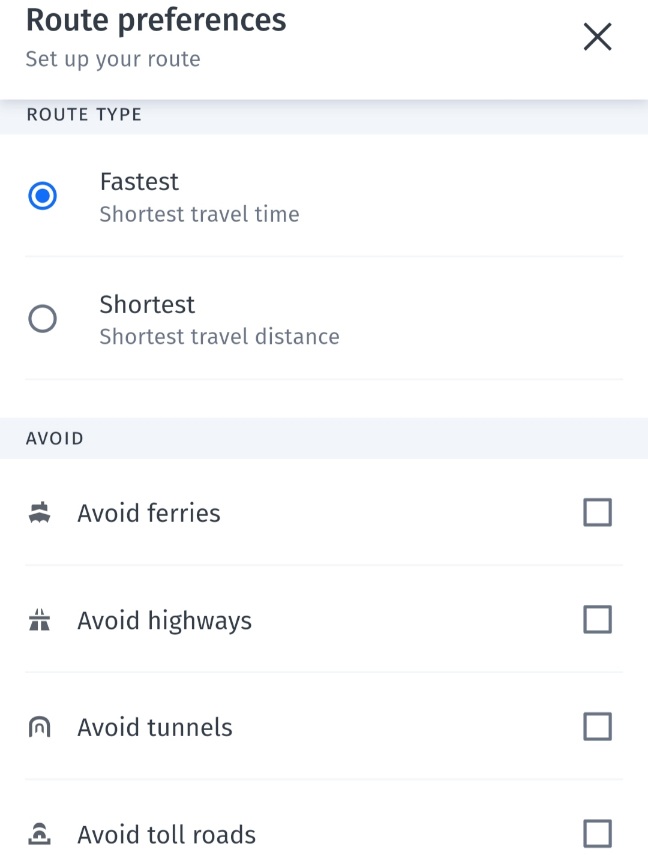Click the Route preferences title
Viewport: 648px width, 864px height.
156,20
